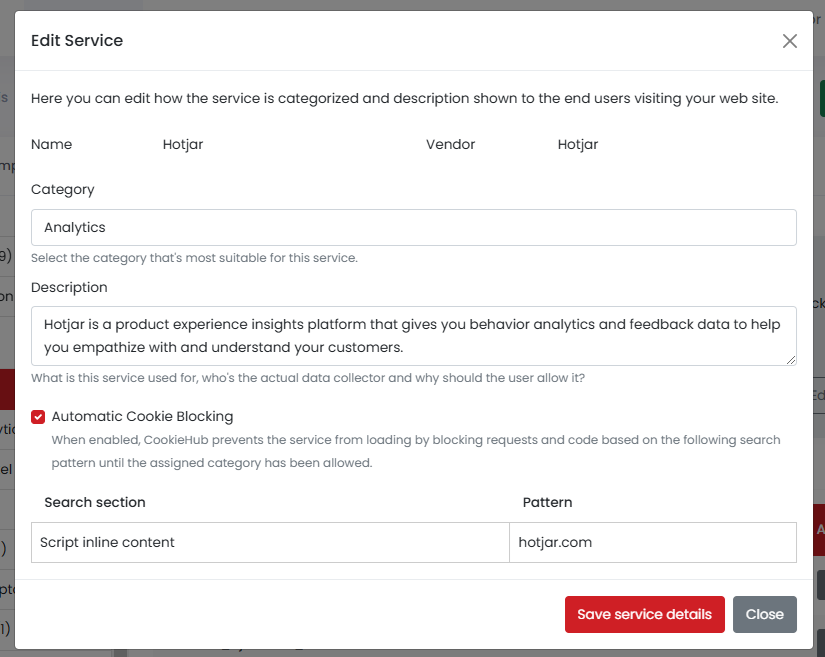Click inside the Description text area
Viewport: 825px width, 657px height.
coord(413,336)
